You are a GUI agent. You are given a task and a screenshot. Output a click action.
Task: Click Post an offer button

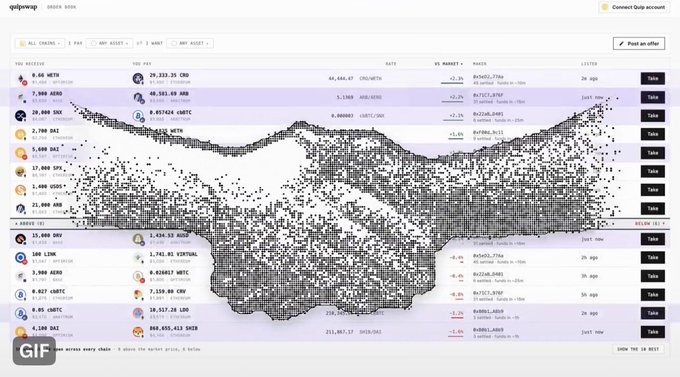[x=639, y=43]
